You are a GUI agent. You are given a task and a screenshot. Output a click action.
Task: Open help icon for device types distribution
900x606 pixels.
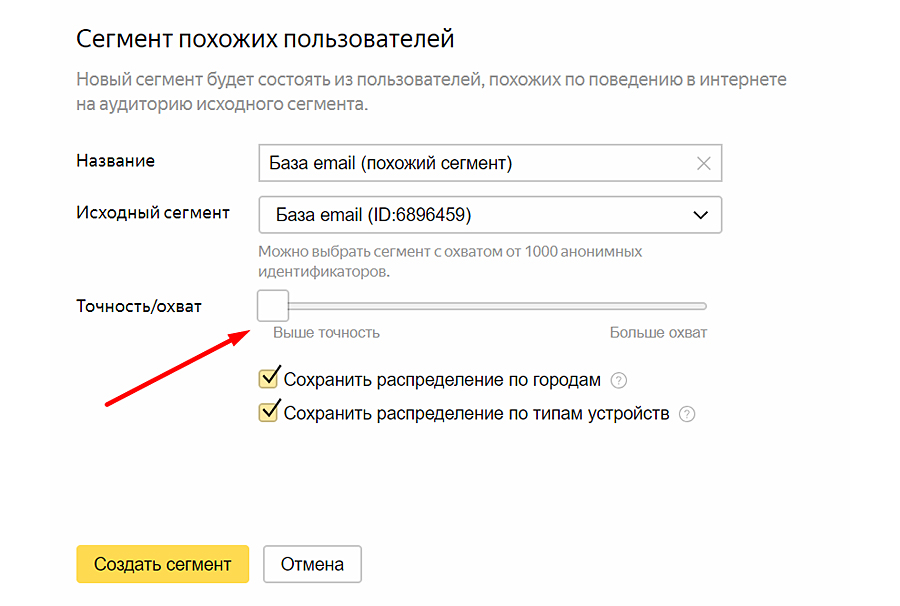point(687,414)
